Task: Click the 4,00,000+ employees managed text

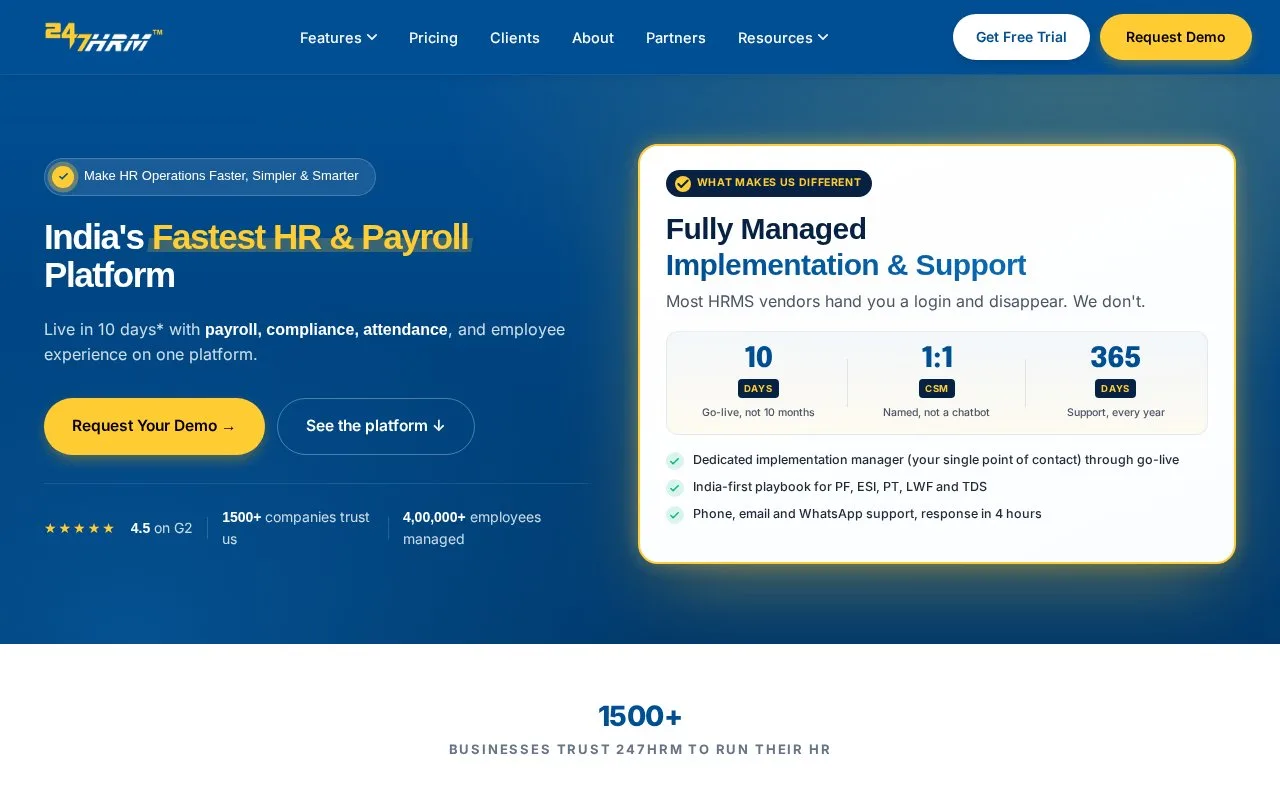Action: [x=473, y=528]
